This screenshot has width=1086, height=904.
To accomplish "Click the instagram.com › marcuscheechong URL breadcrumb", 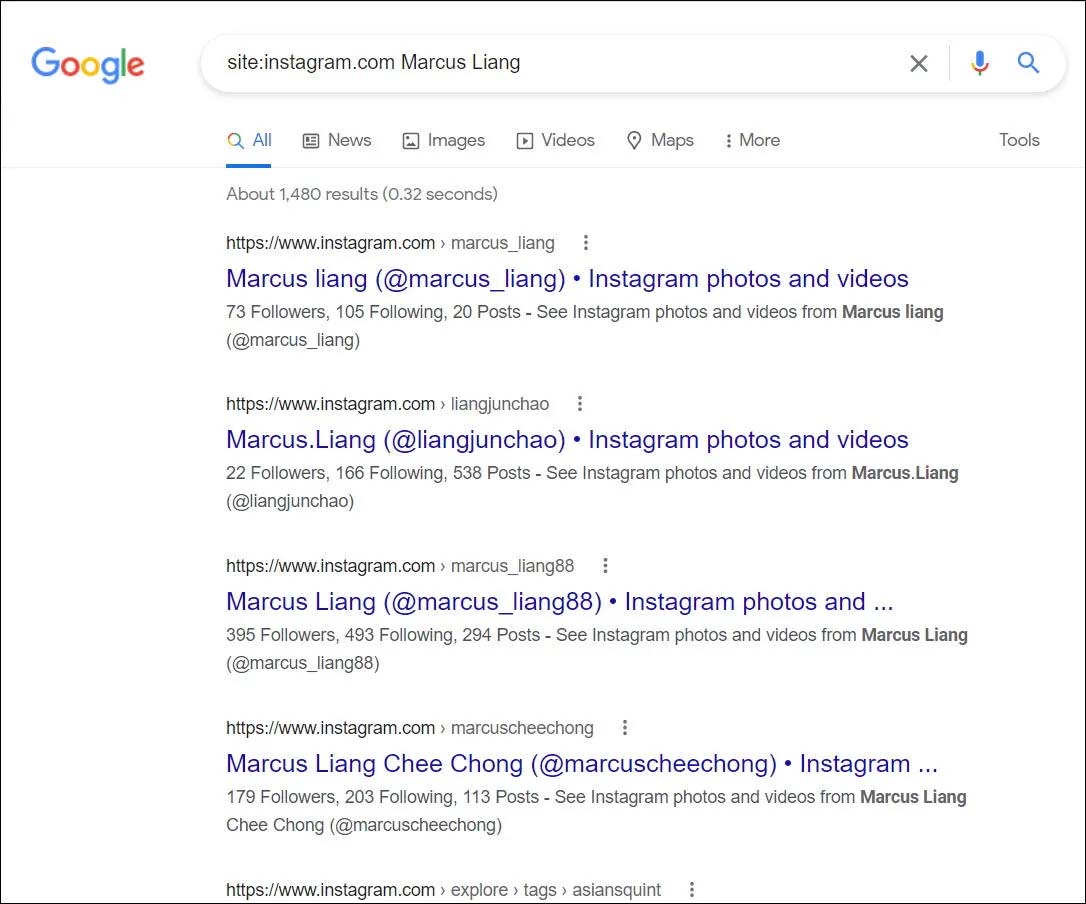I will point(409,728).
